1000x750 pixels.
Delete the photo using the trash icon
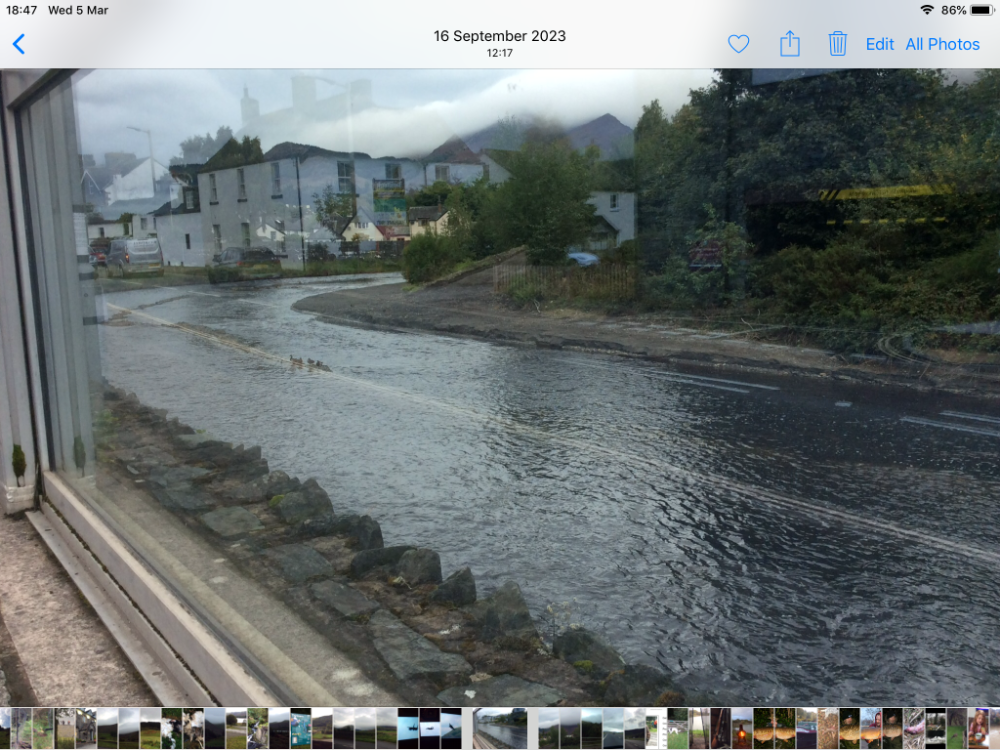[837, 43]
